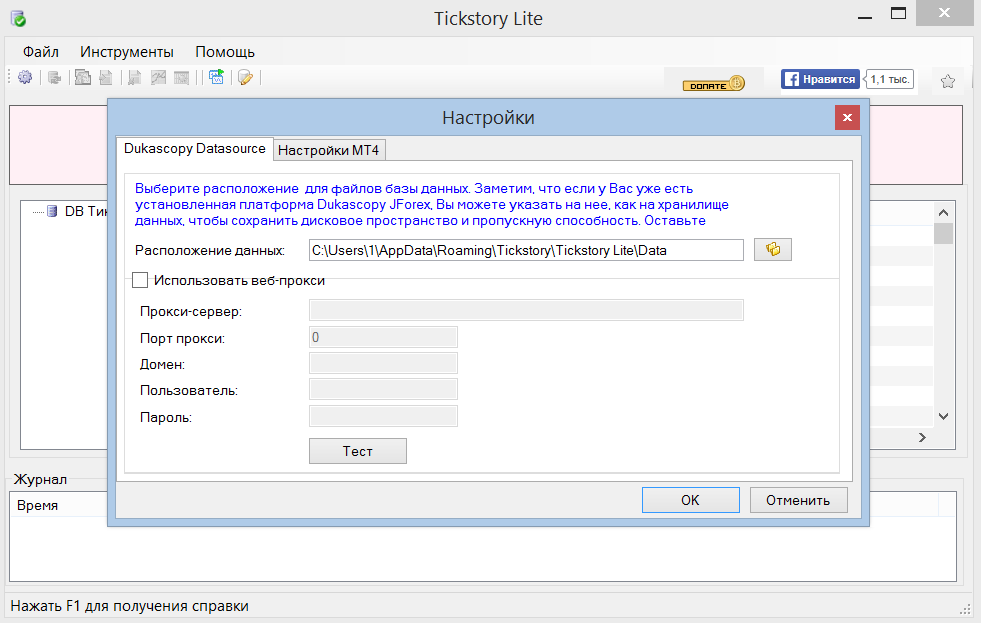Viewport: 981px width, 623px height.
Task: Click the Facebook Нравится like button
Action: tap(820, 79)
